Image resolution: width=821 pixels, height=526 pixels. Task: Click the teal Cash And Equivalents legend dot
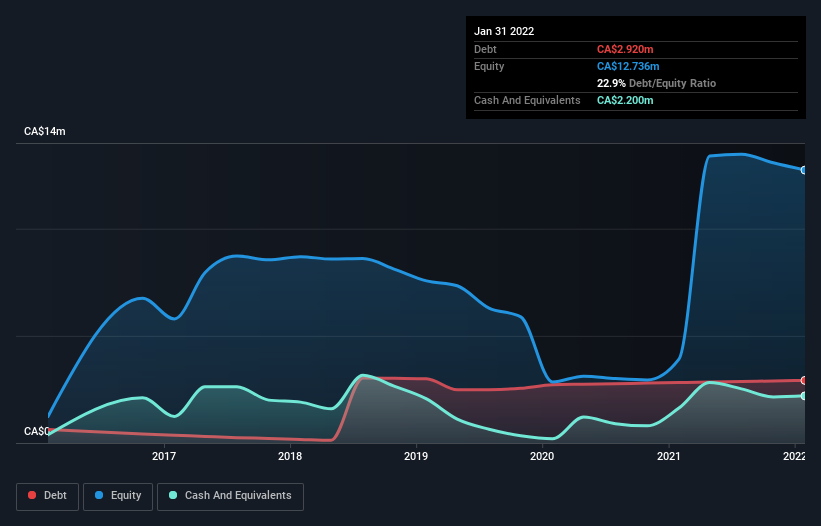pos(173,495)
